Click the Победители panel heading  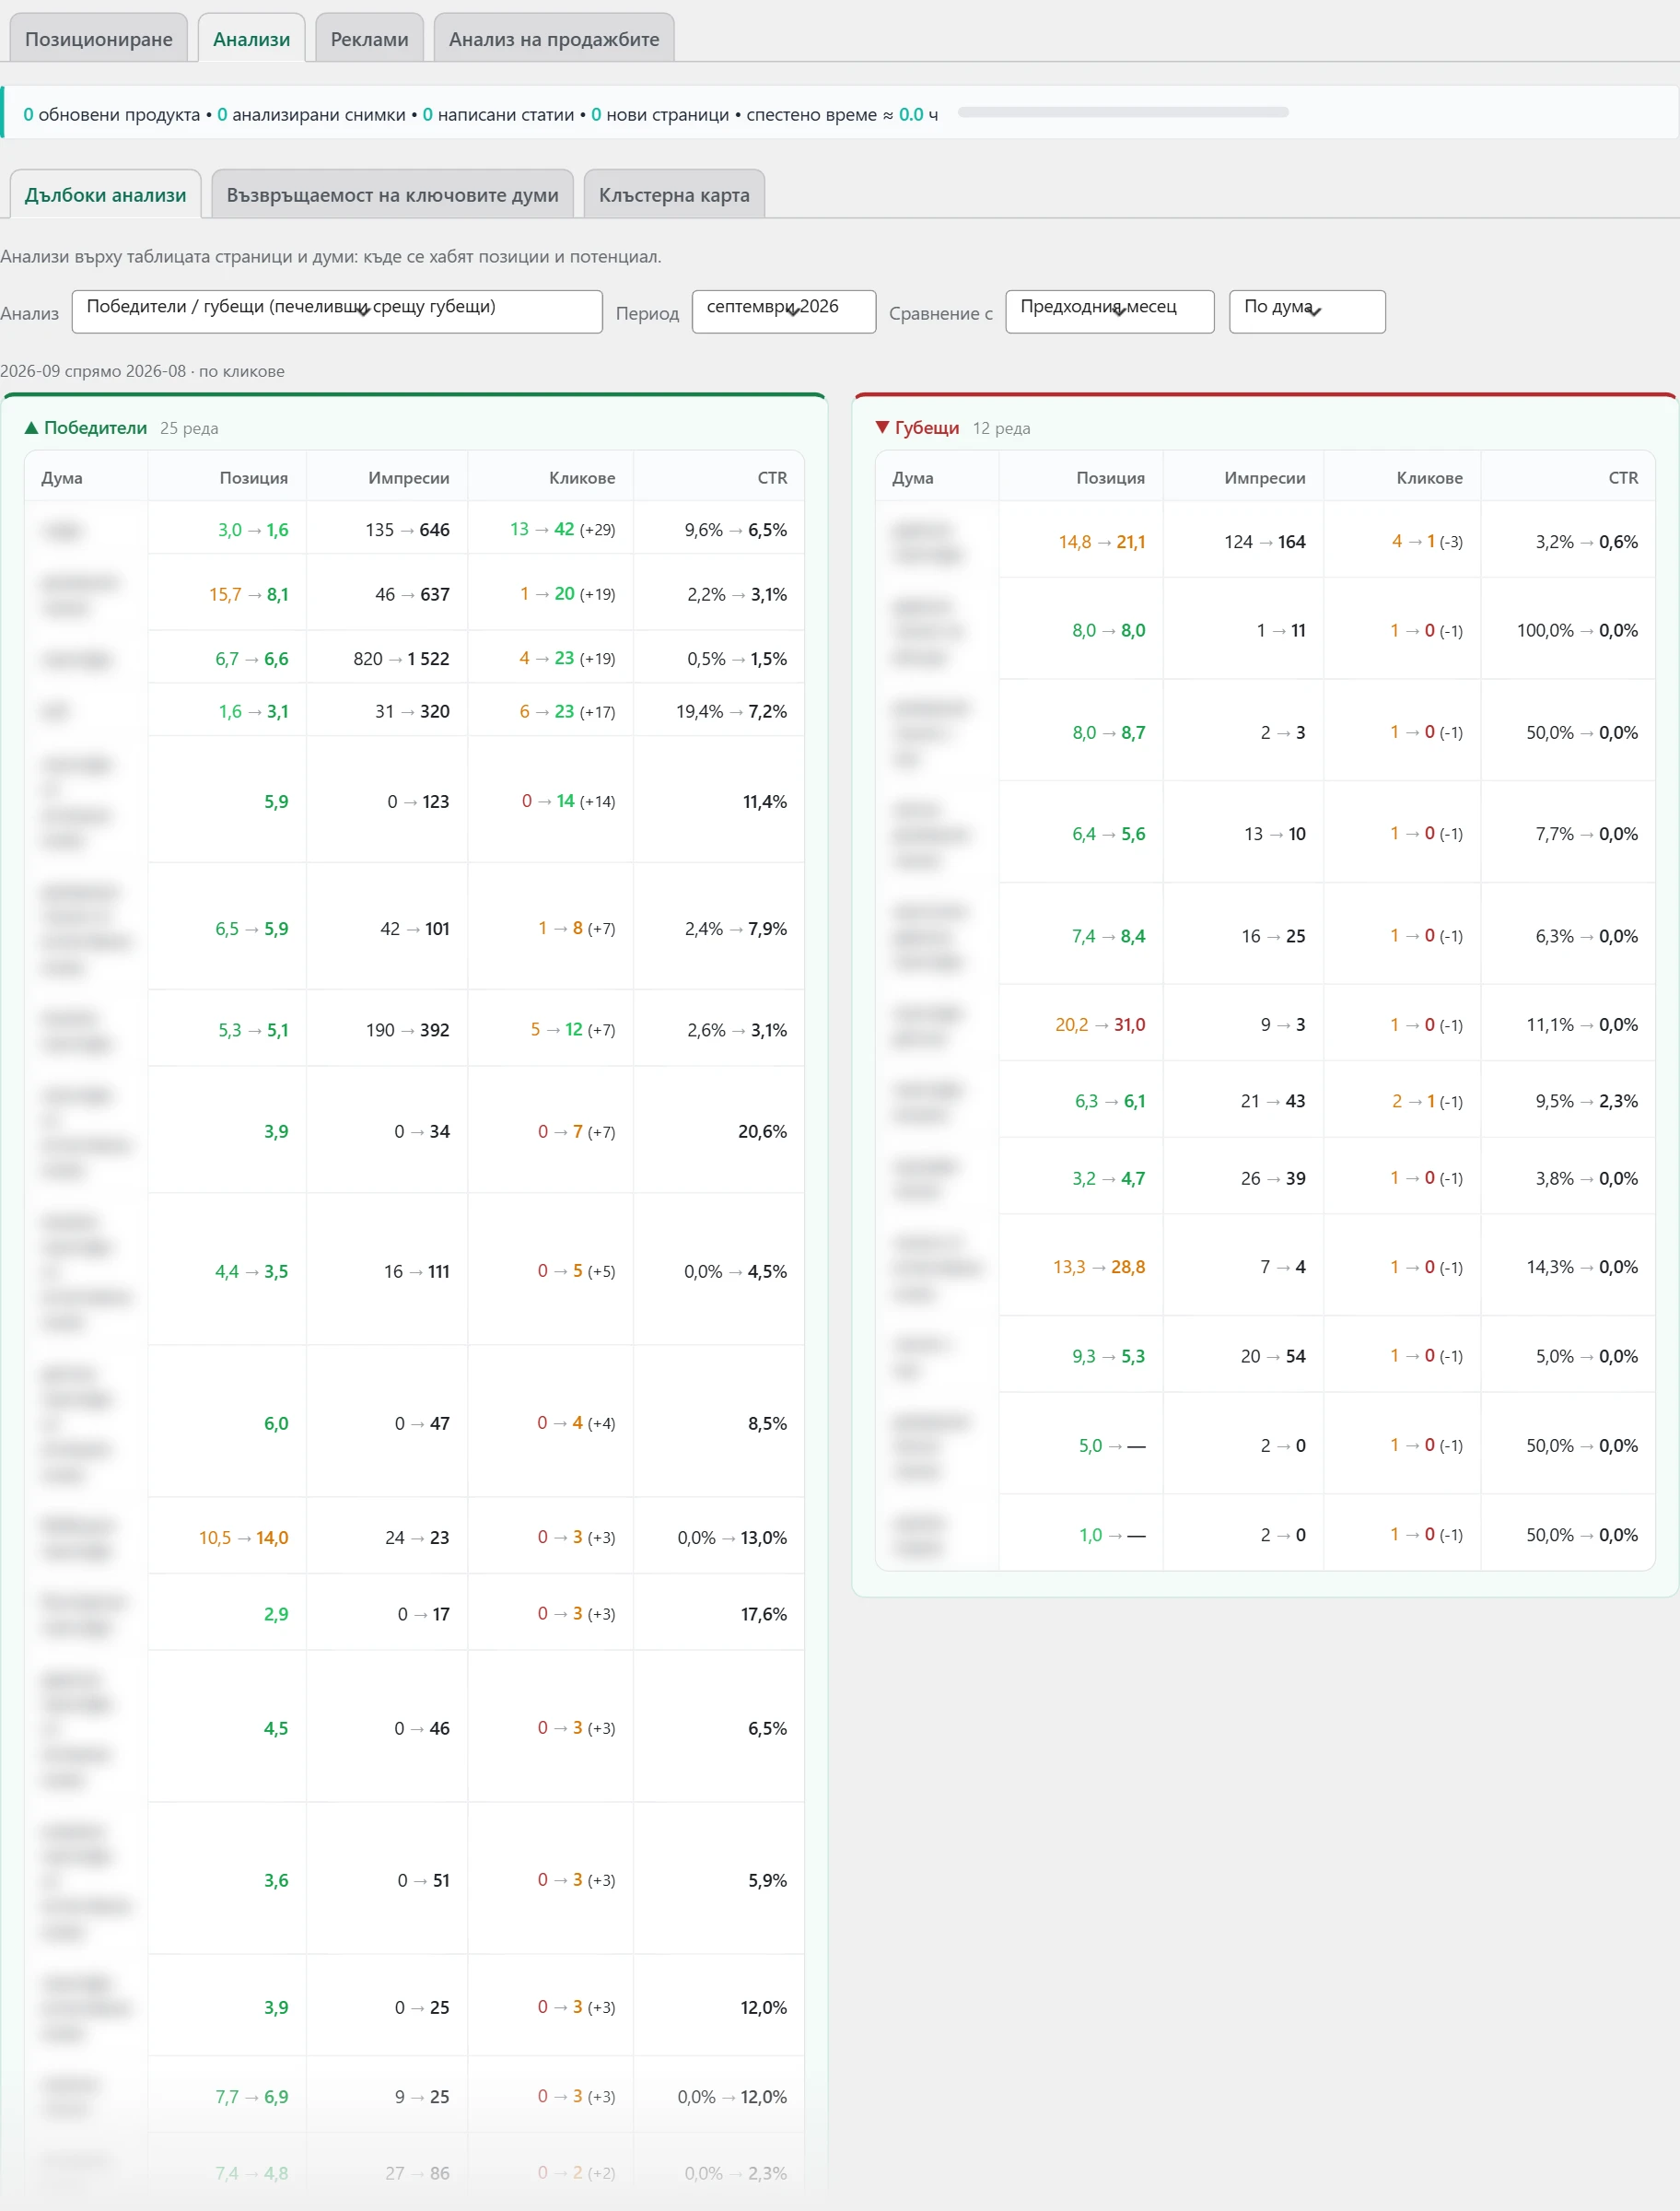point(95,427)
